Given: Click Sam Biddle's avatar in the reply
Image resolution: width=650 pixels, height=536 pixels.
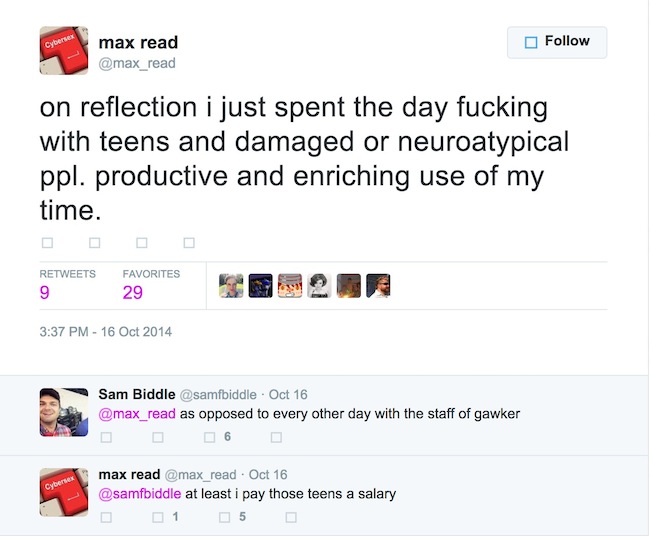Looking at the screenshot, I should tap(64, 412).
